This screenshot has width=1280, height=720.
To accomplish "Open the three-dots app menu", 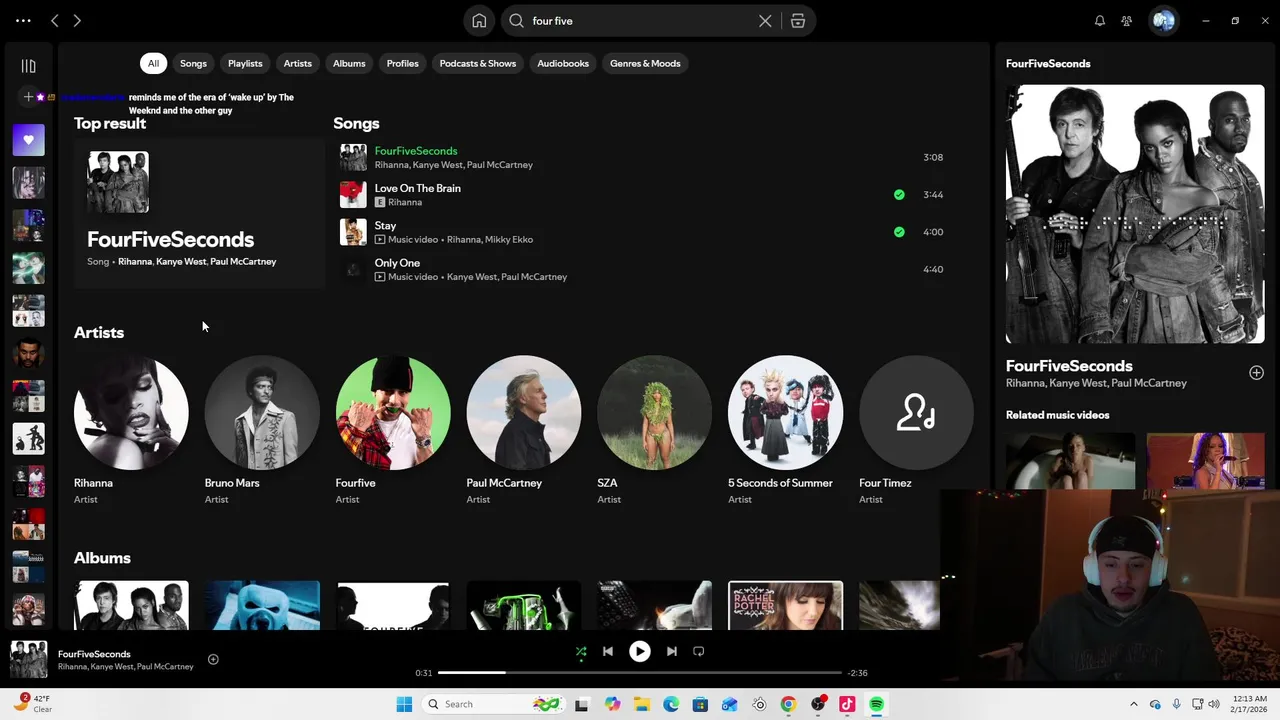I will click(23, 21).
